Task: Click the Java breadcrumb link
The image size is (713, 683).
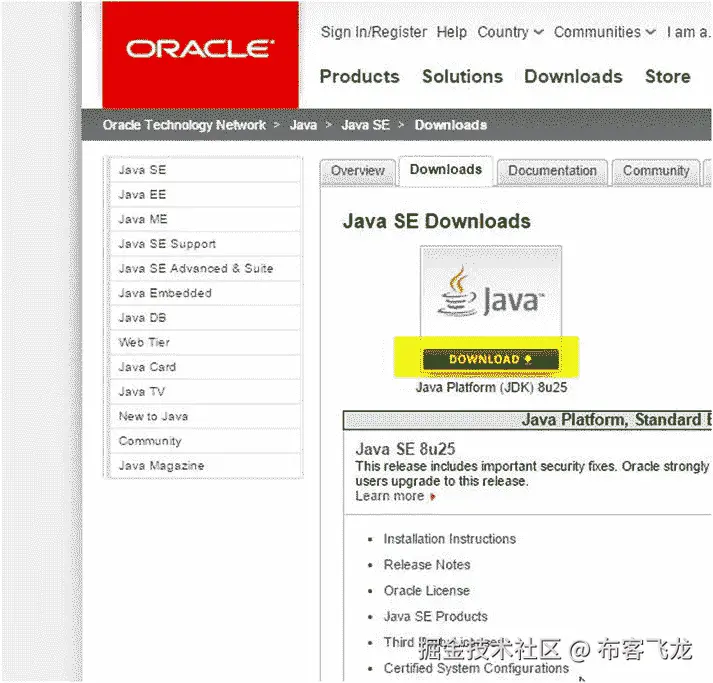Action: (x=303, y=125)
